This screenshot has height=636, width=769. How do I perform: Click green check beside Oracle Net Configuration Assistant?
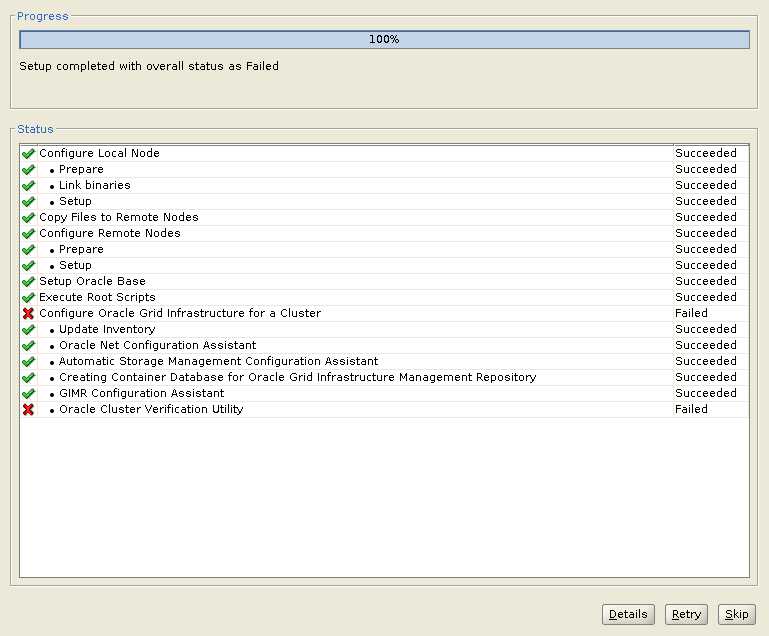point(28,345)
